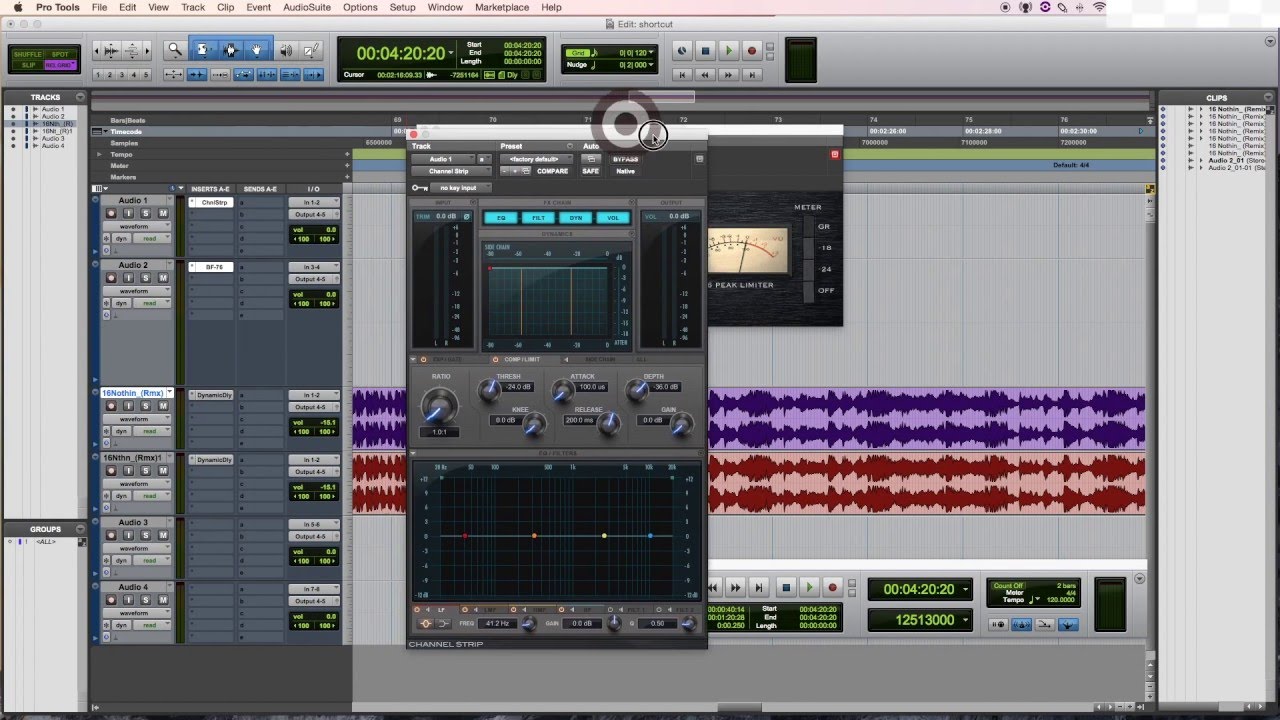Toggle the DYN block in FX chain
This screenshot has height=720, width=1280.
click(x=575, y=217)
